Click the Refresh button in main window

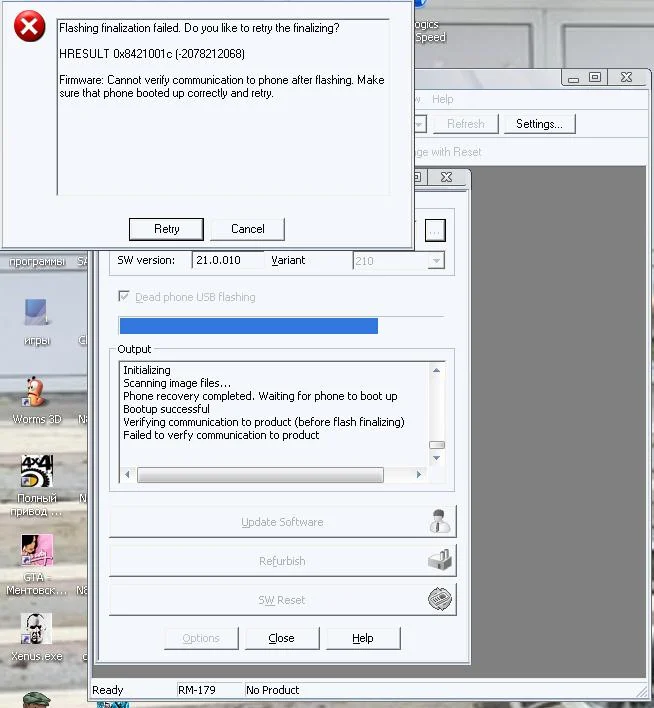466,124
